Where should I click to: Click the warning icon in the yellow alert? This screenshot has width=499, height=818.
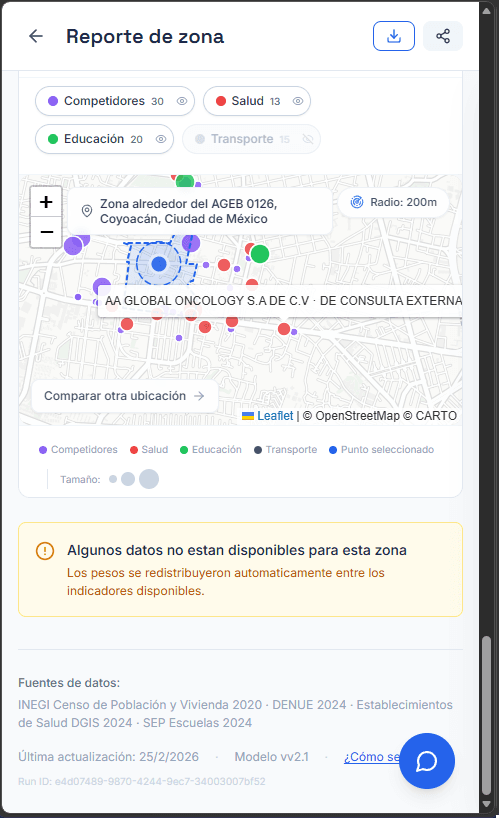[x=45, y=550]
